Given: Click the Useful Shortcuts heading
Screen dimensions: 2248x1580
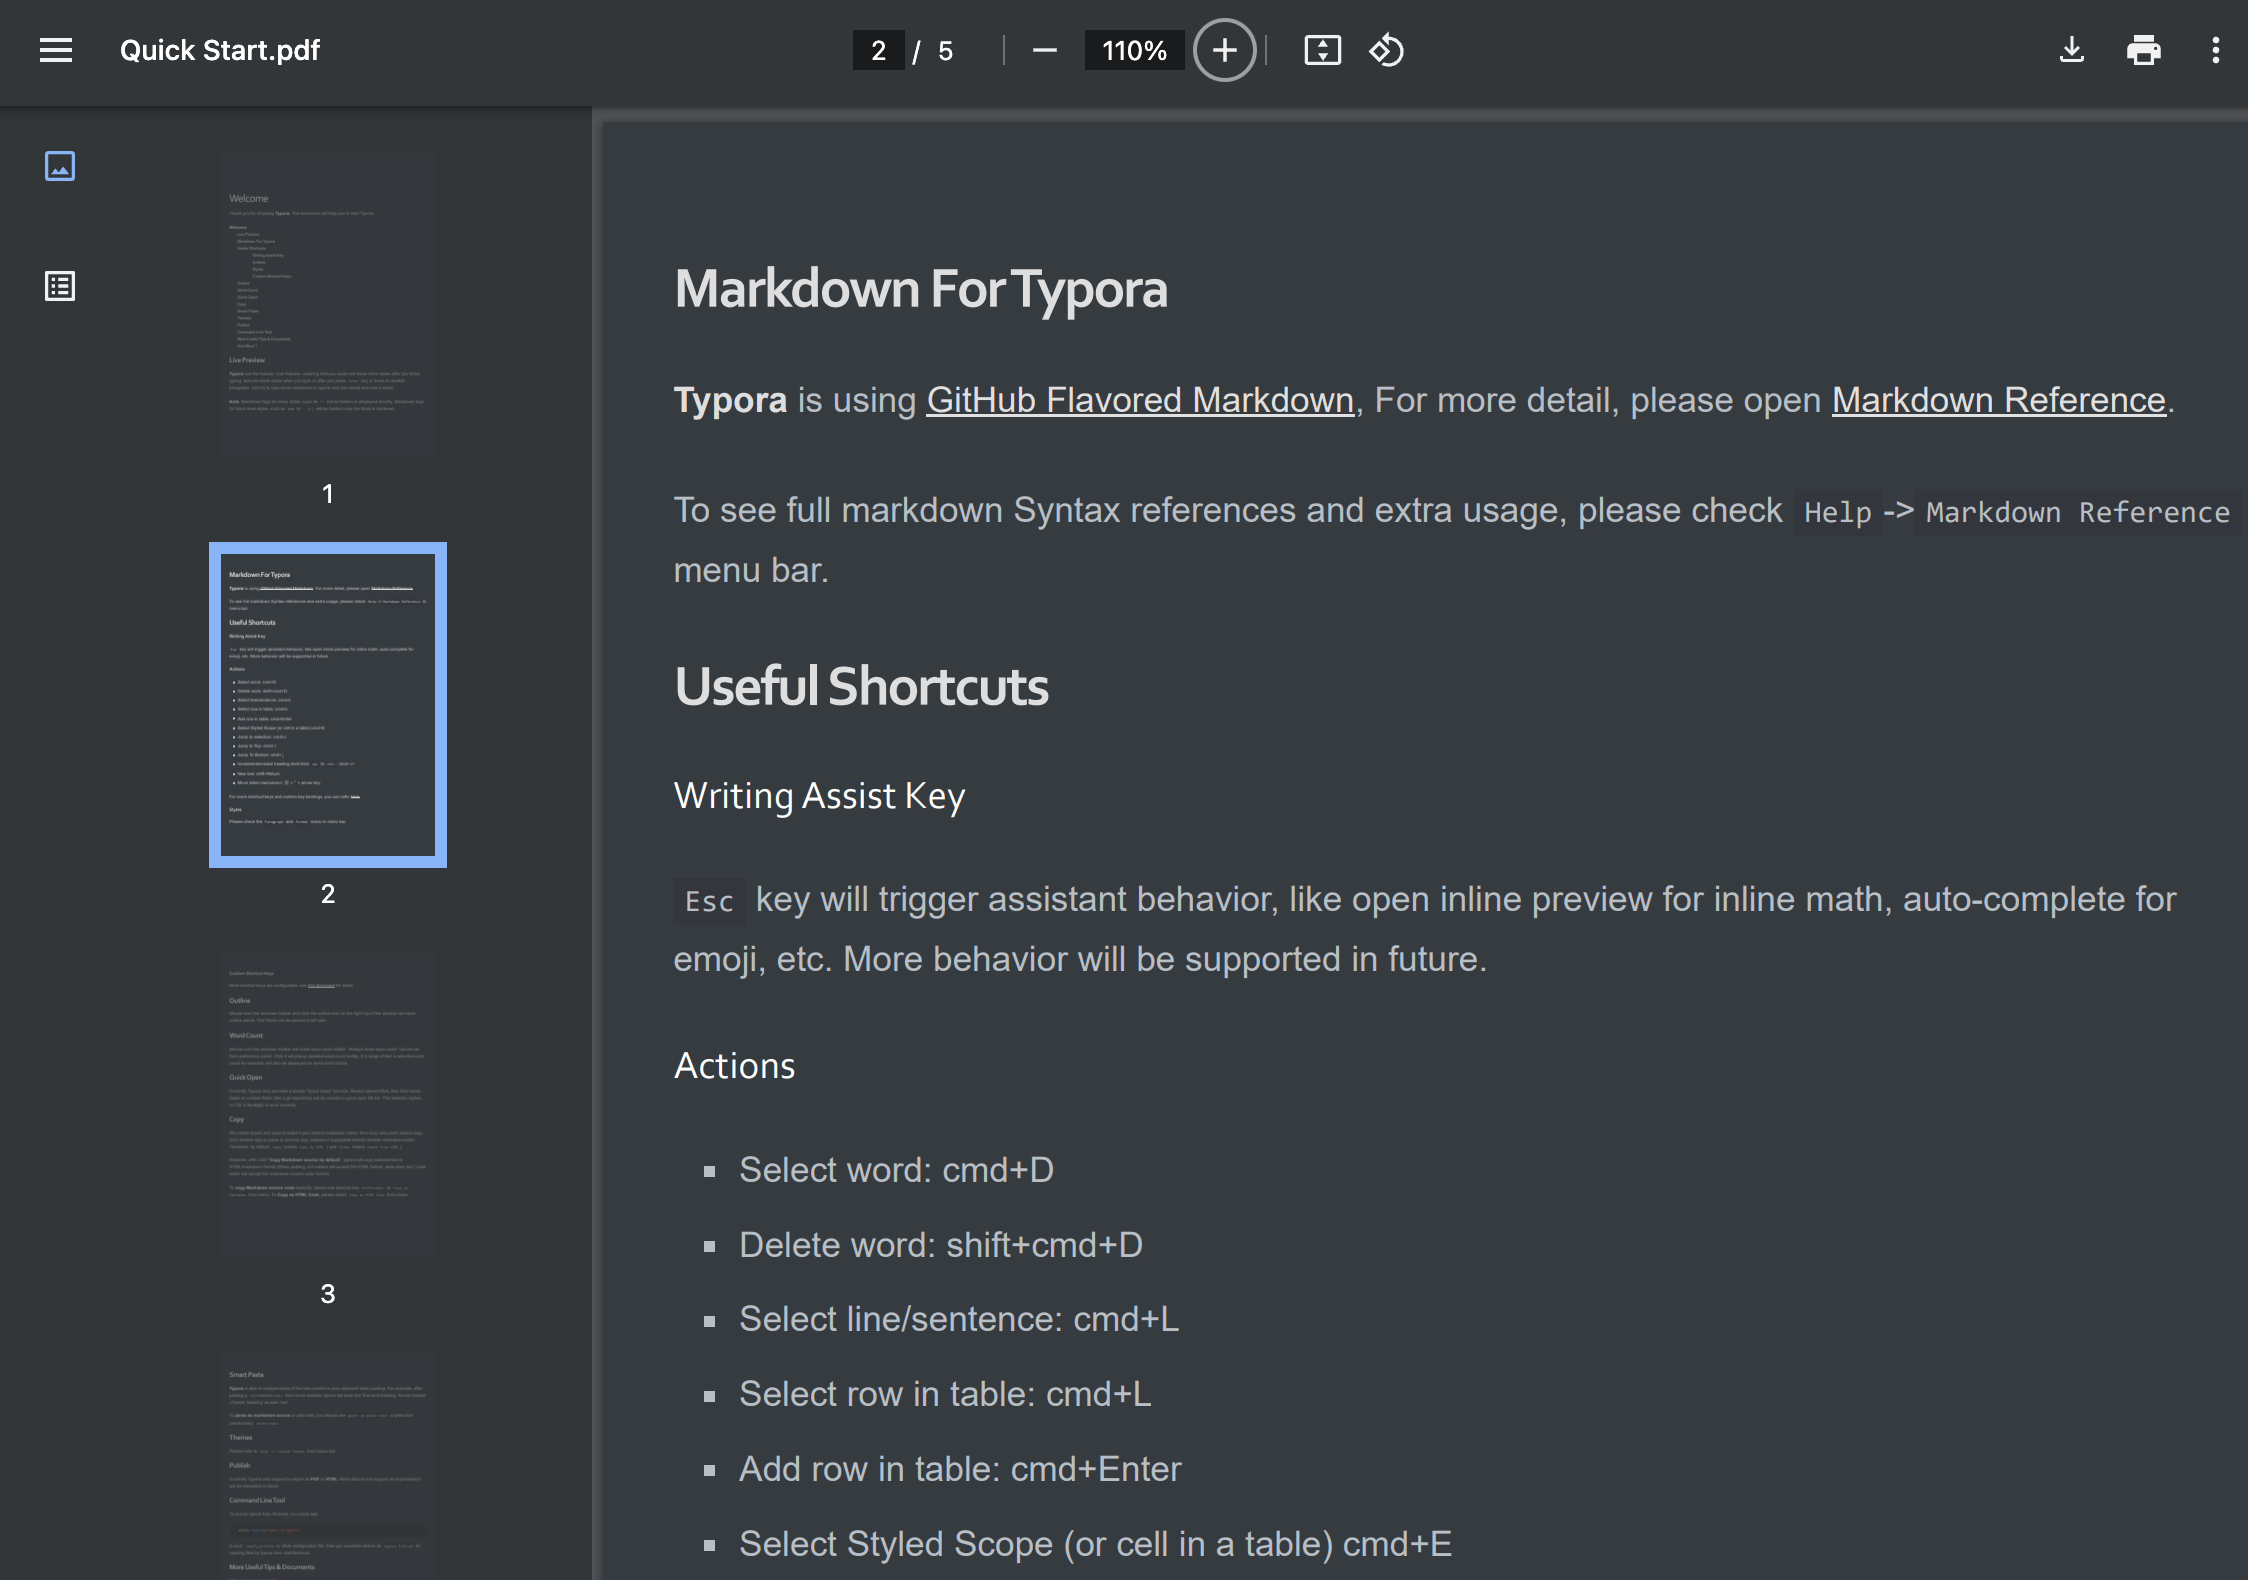Looking at the screenshot, I should (861, 687).
